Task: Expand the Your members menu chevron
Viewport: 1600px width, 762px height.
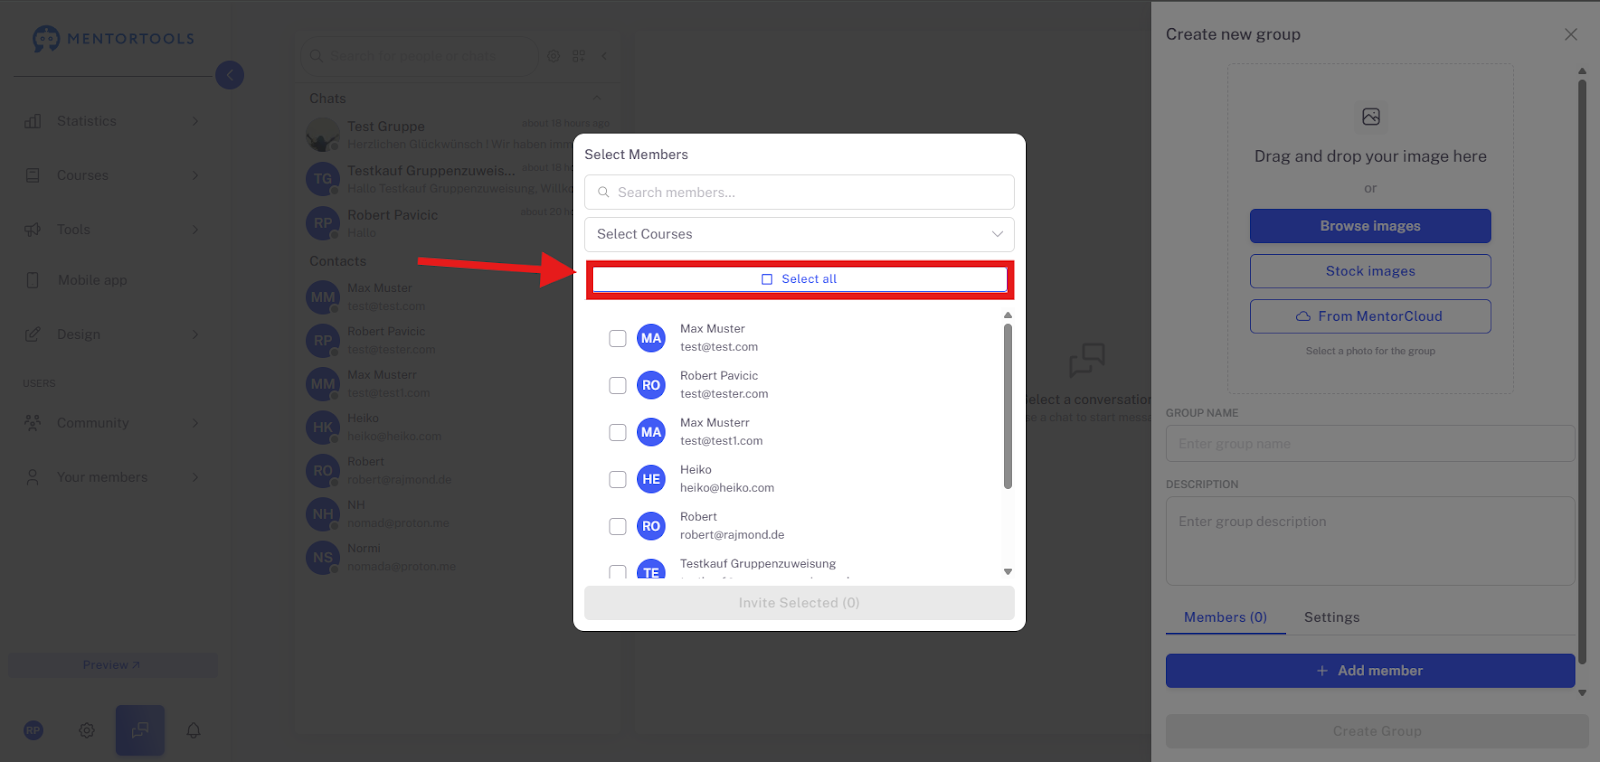Action: point(195,477)
